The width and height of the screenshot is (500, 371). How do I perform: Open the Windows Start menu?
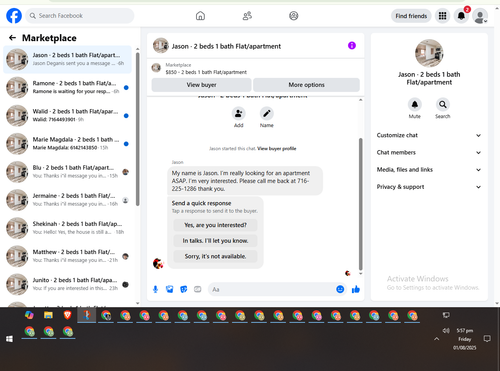tap(9, 339)
